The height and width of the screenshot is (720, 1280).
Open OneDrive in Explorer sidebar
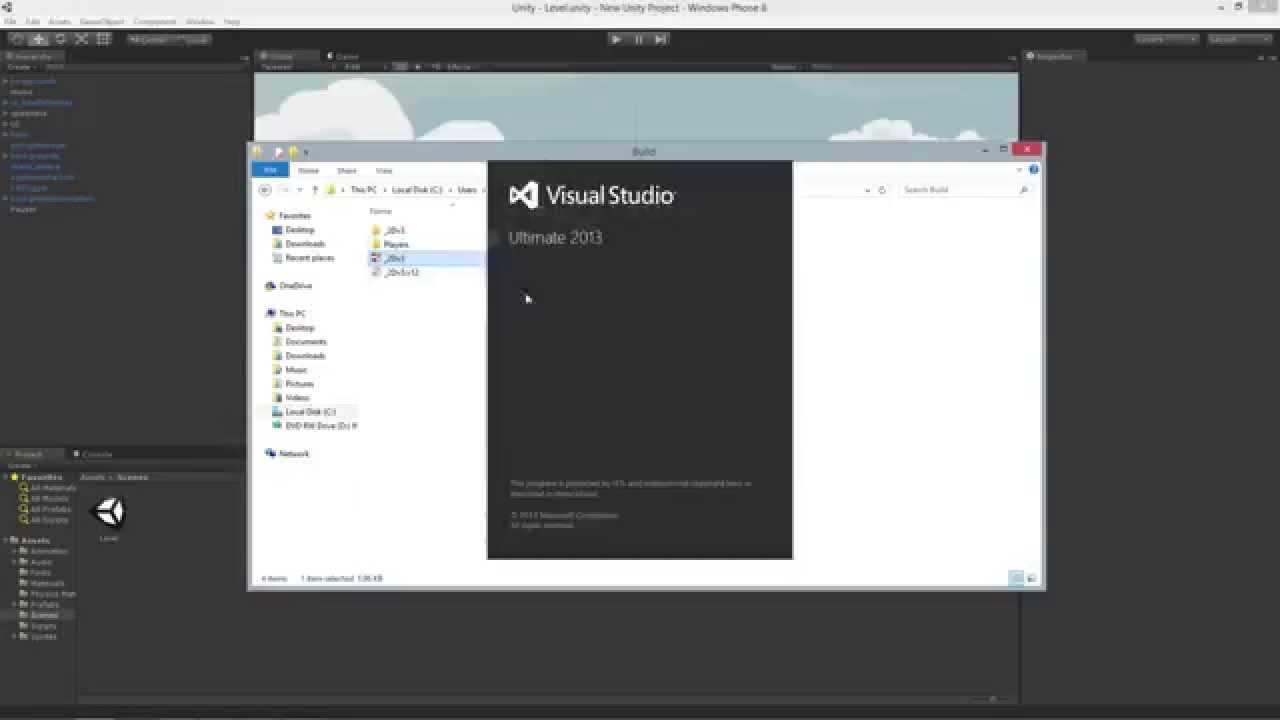coord(289,286)
